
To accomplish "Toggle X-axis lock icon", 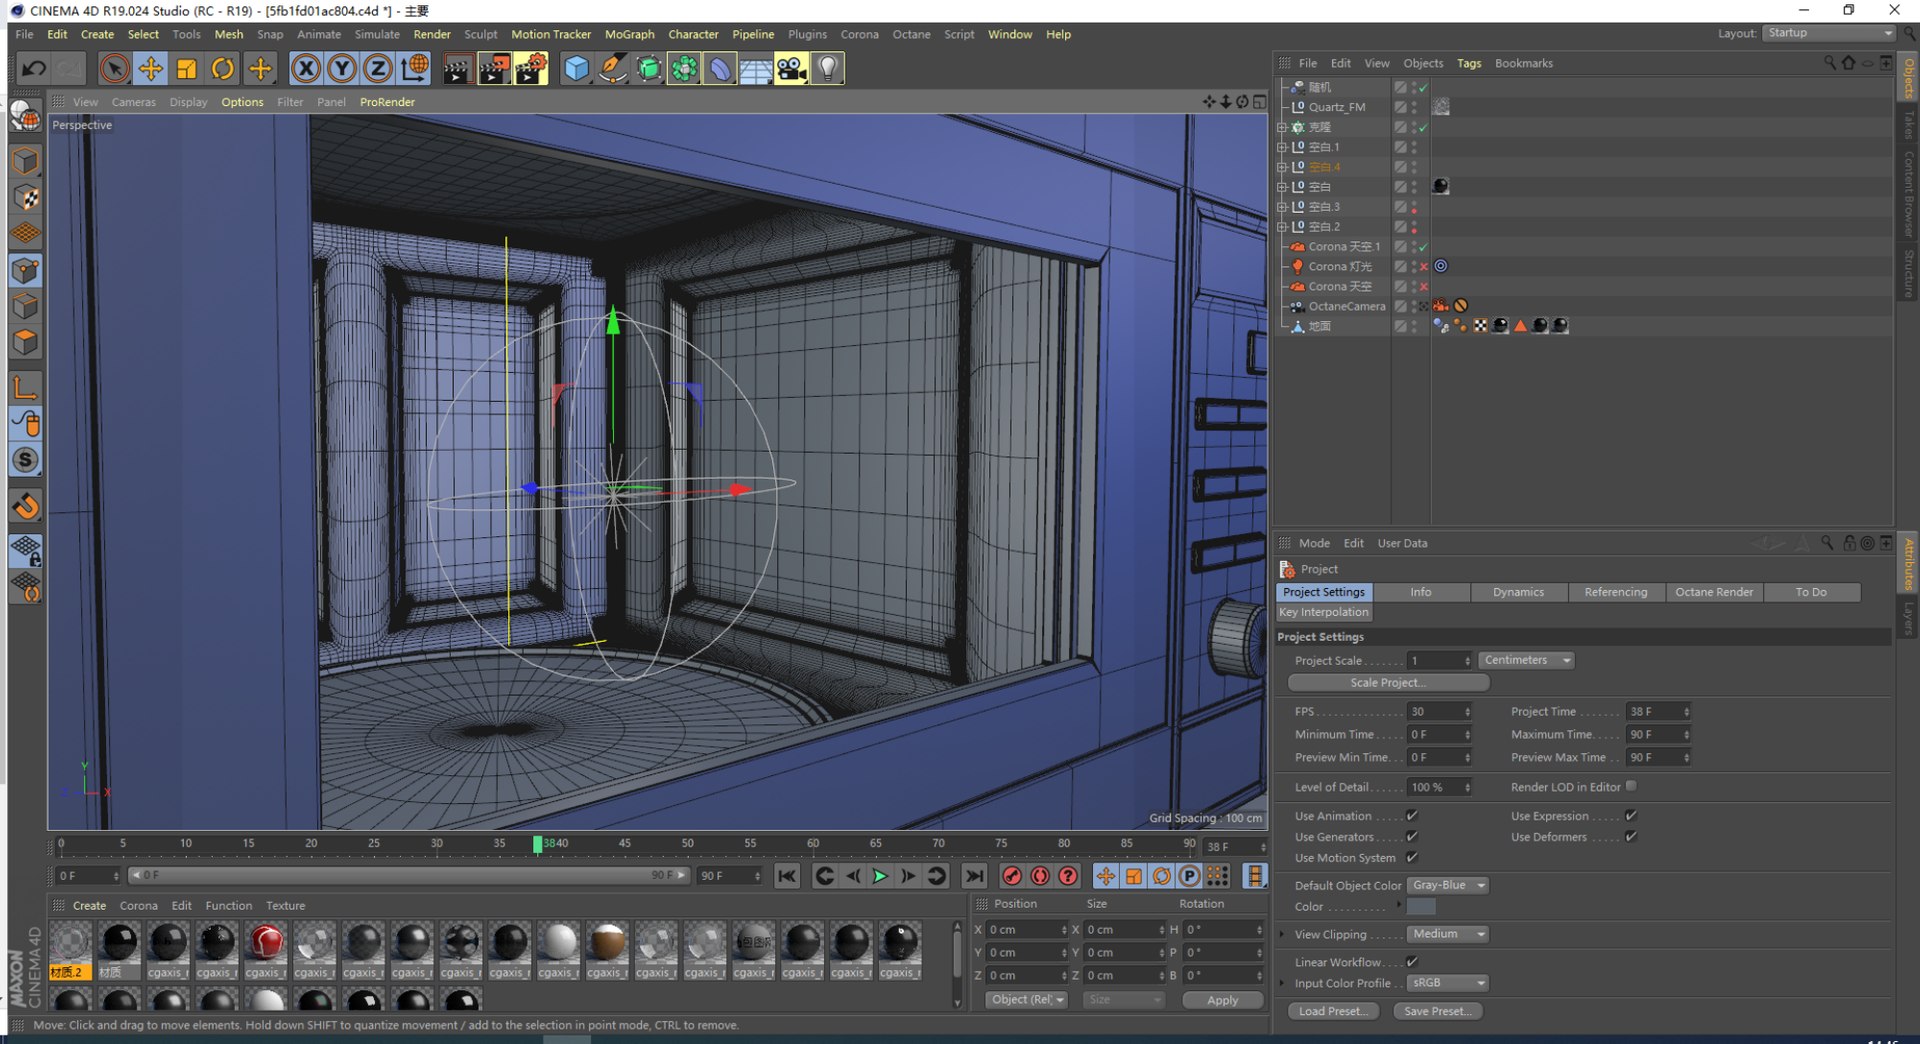I will [x=306, y=69].
